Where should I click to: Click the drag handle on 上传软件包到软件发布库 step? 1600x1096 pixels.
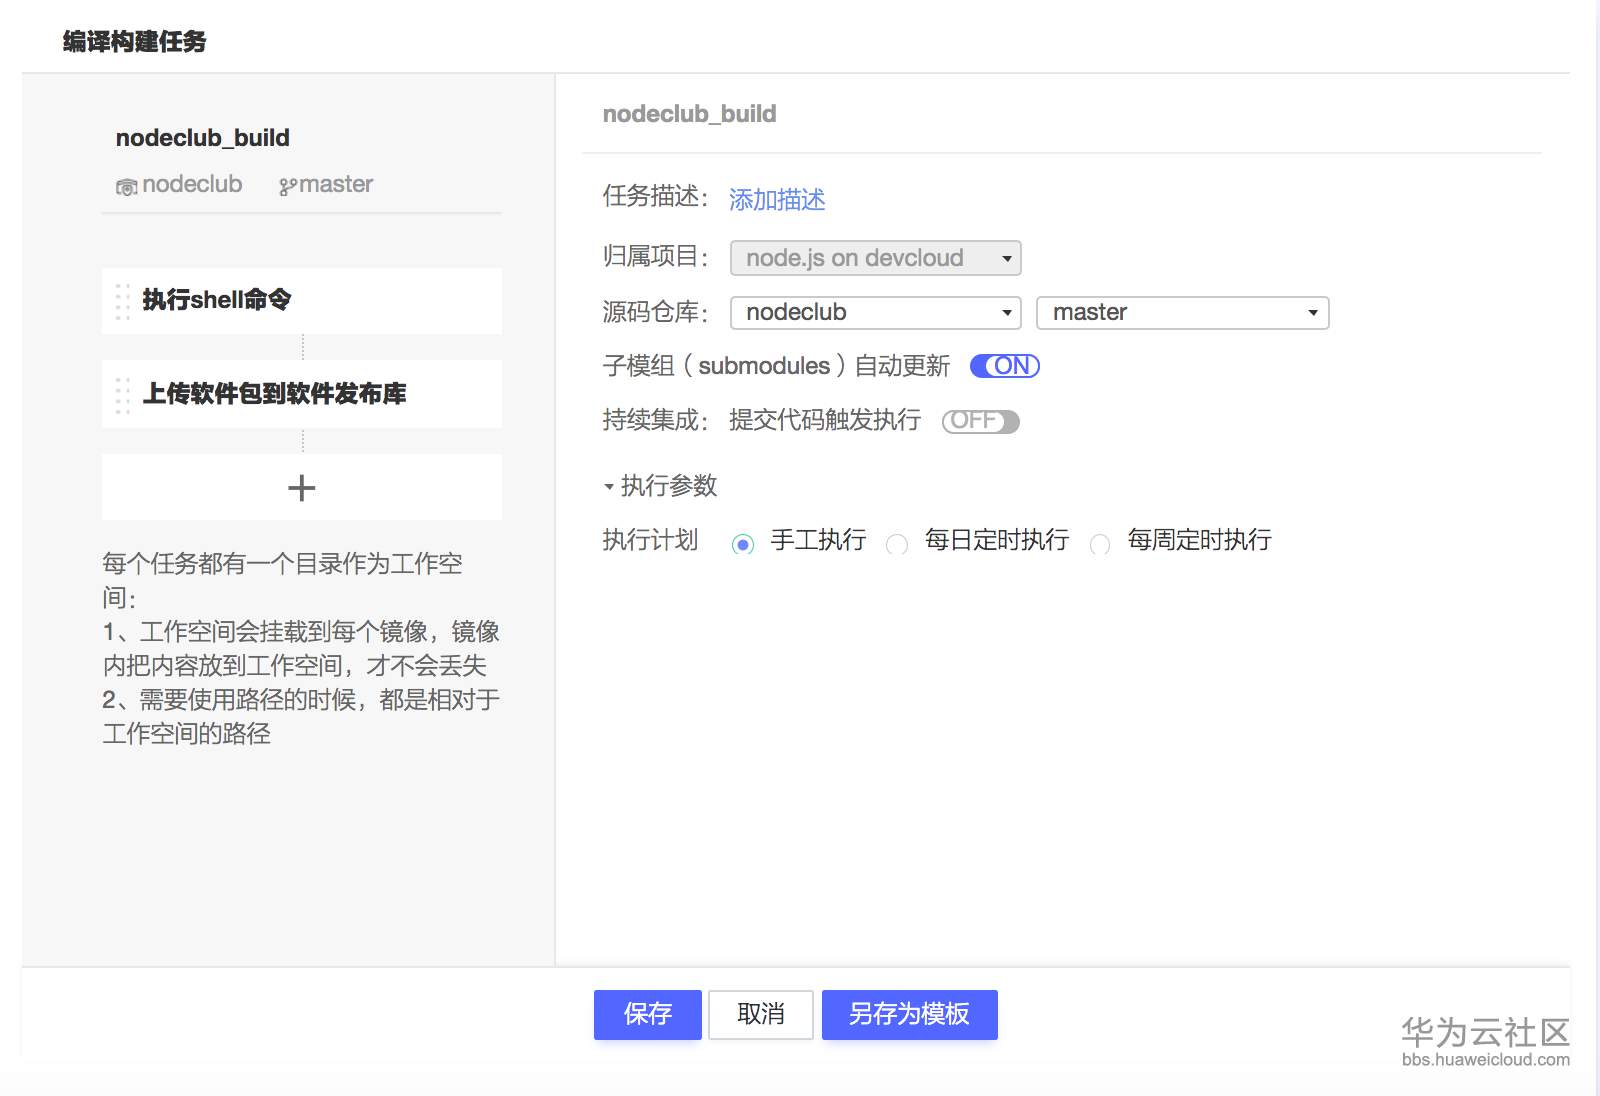(122, 394)
